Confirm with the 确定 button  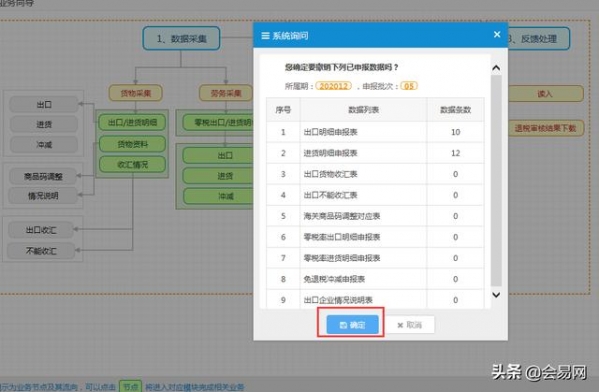pyautogui.click(x=352, y=325)
